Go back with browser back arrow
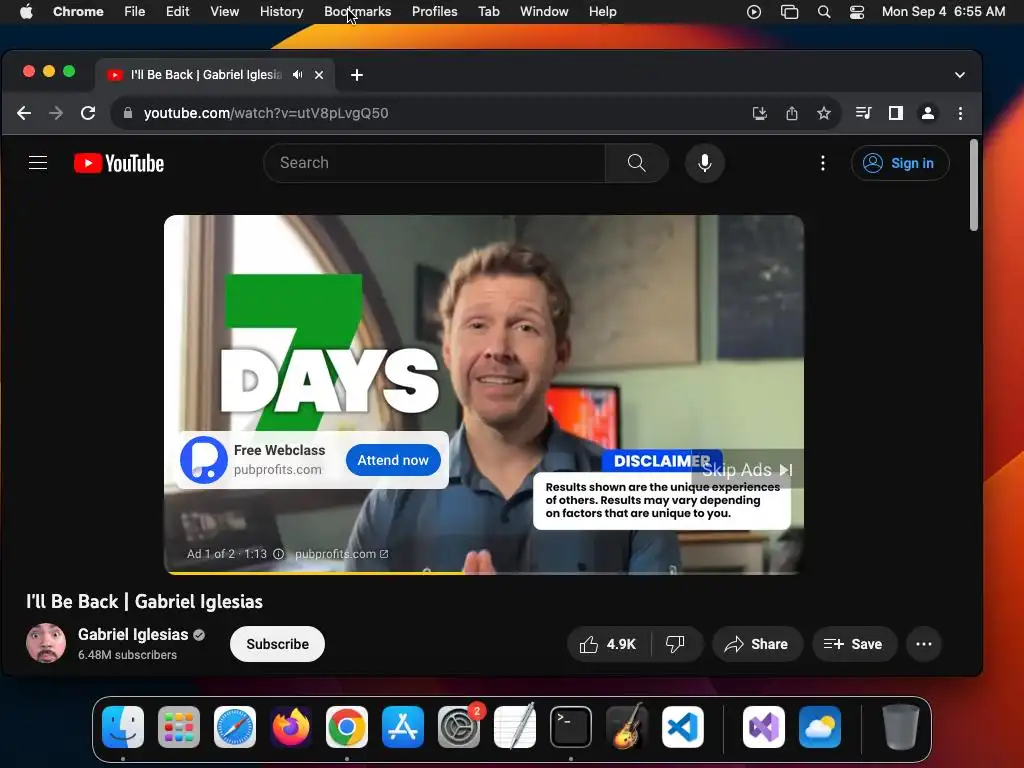 [x=24, y=113]
